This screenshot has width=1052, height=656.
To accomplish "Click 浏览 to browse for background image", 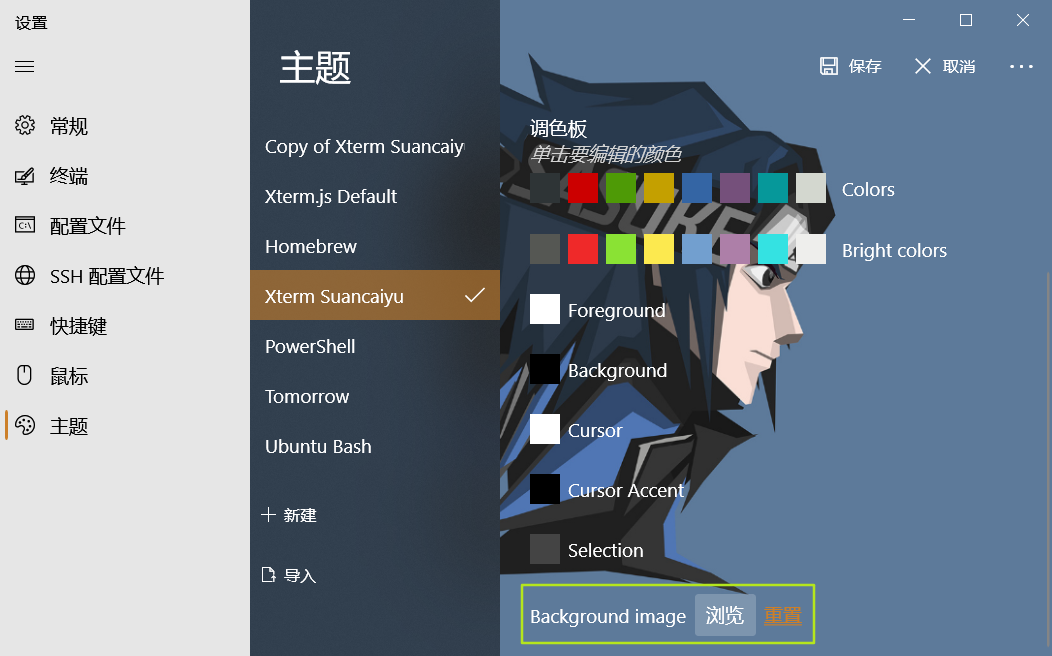I will tap(725, 616).
